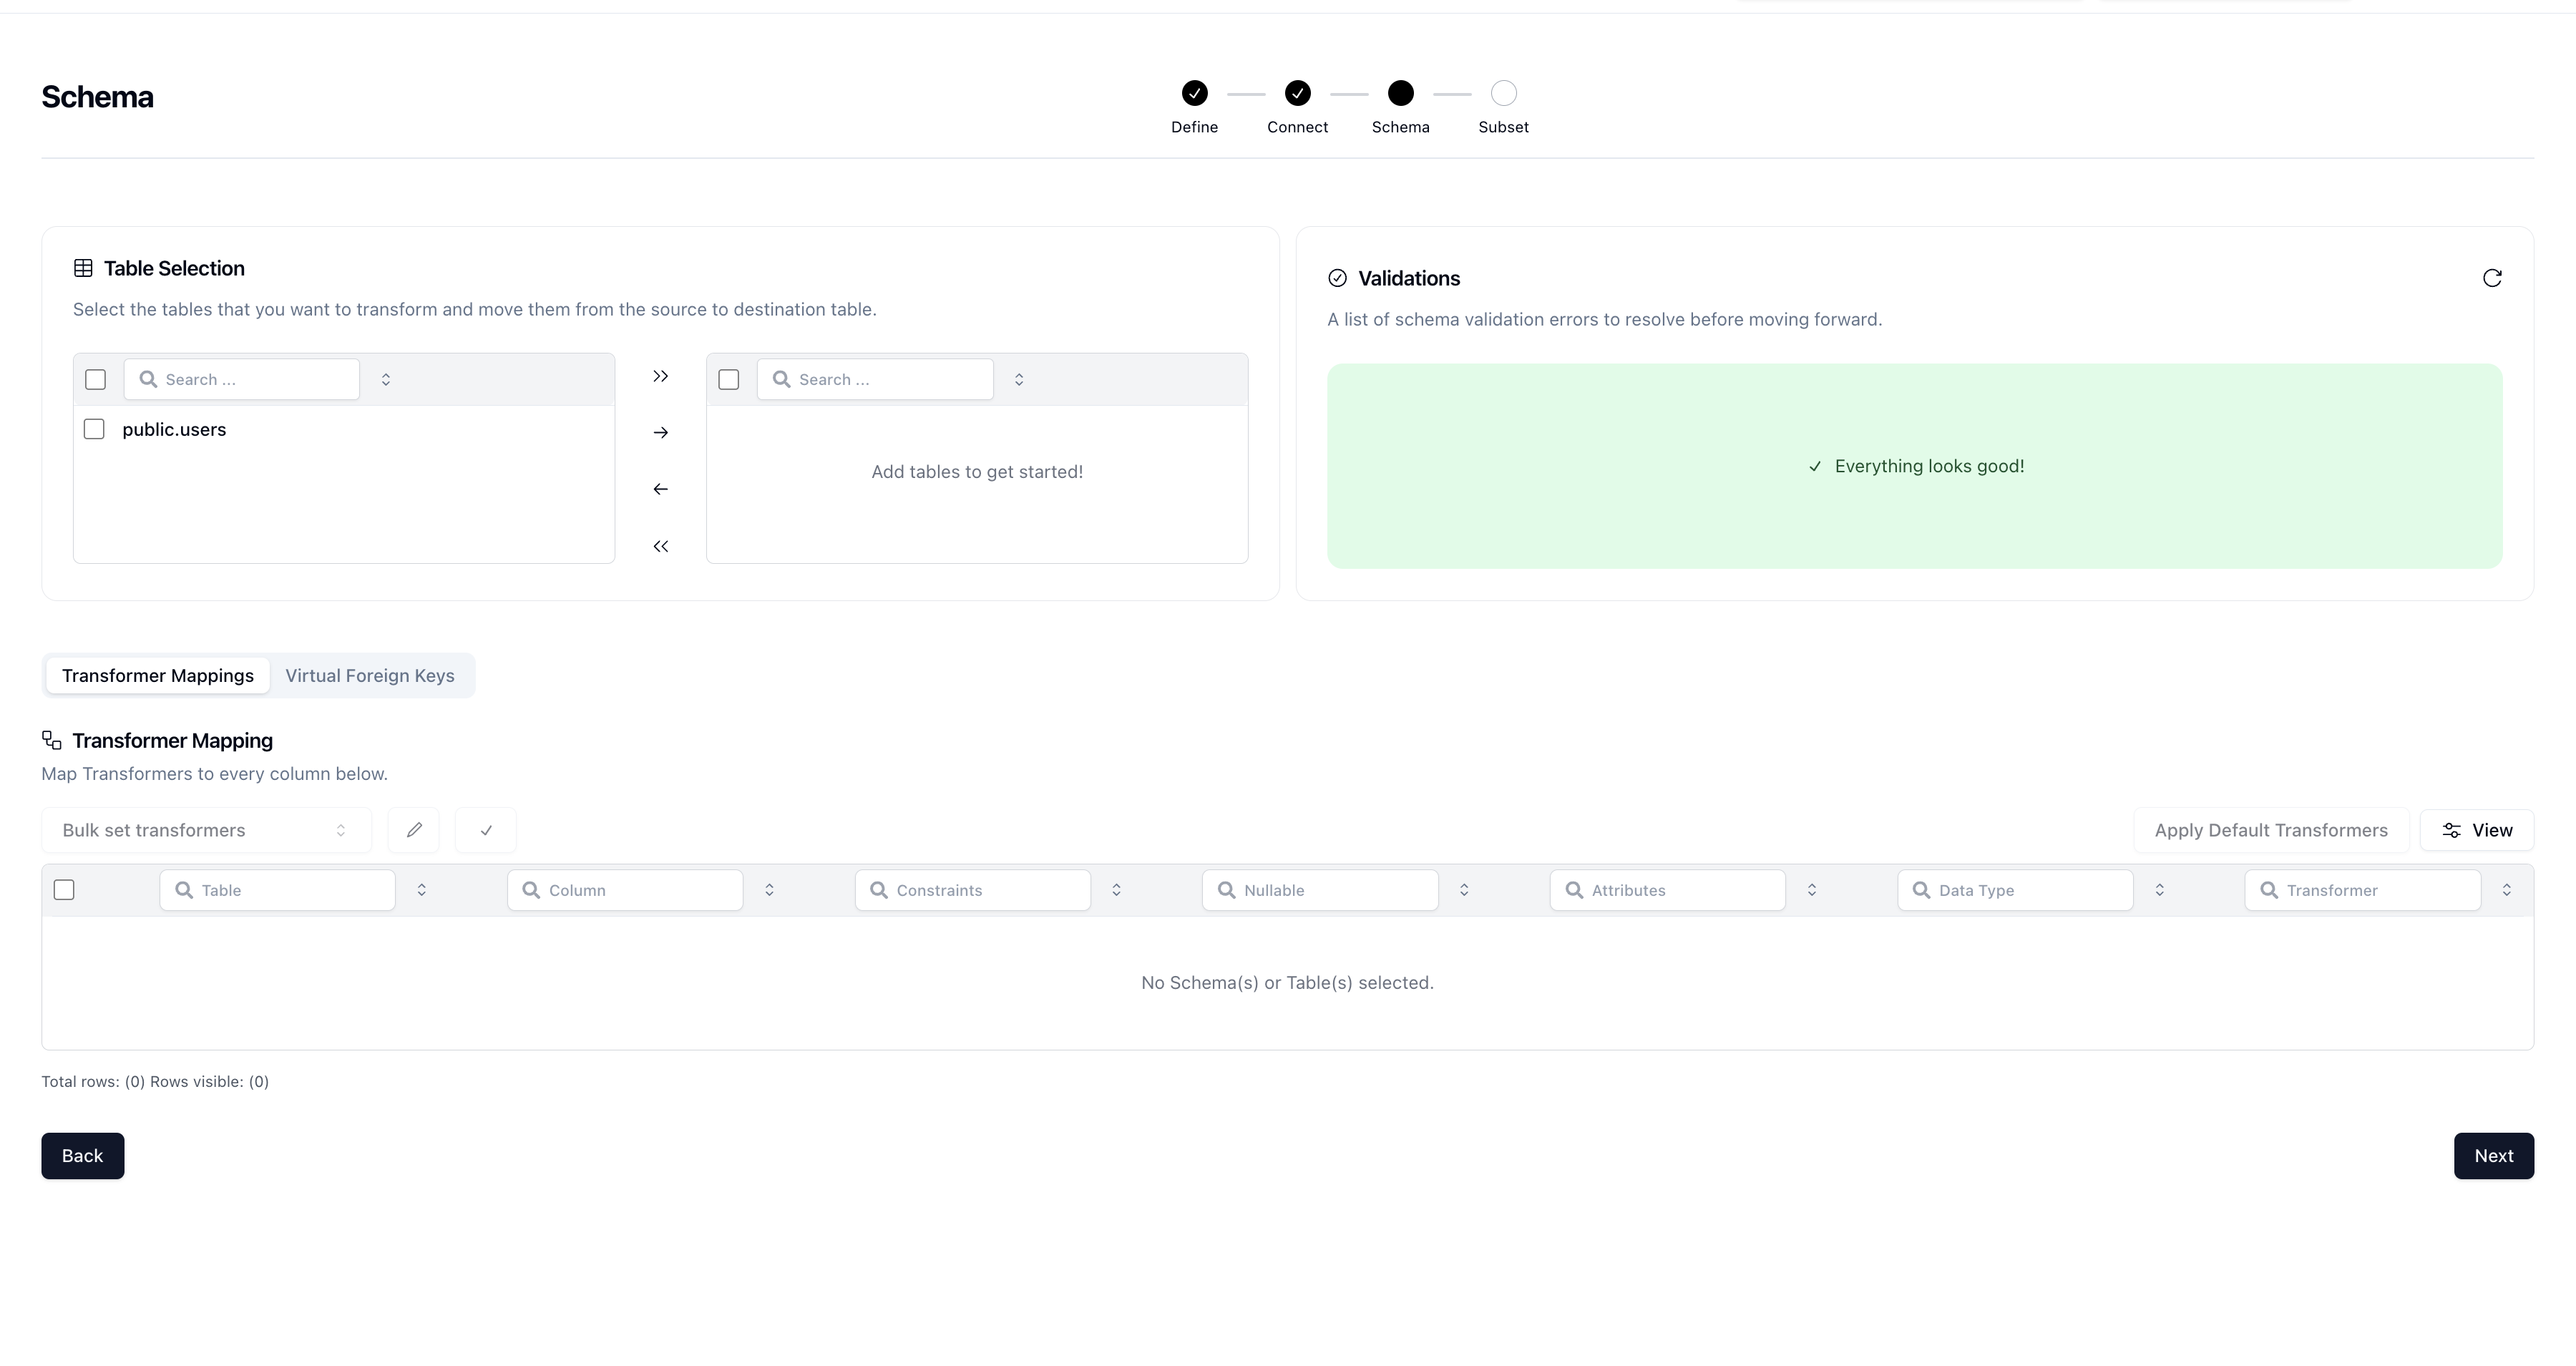Click the Schema step circle
2576x1366 pixels.
coord(1401,93)
